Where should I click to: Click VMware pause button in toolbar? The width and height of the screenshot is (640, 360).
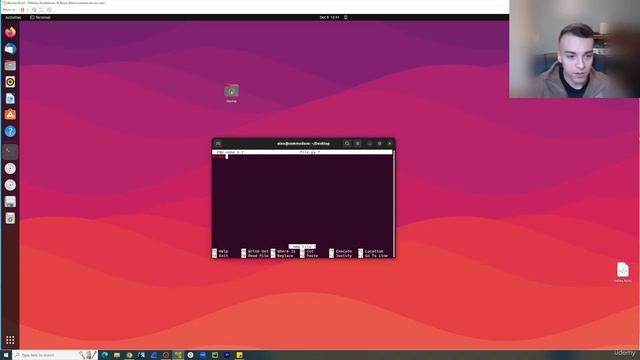(x=22, y=10)
